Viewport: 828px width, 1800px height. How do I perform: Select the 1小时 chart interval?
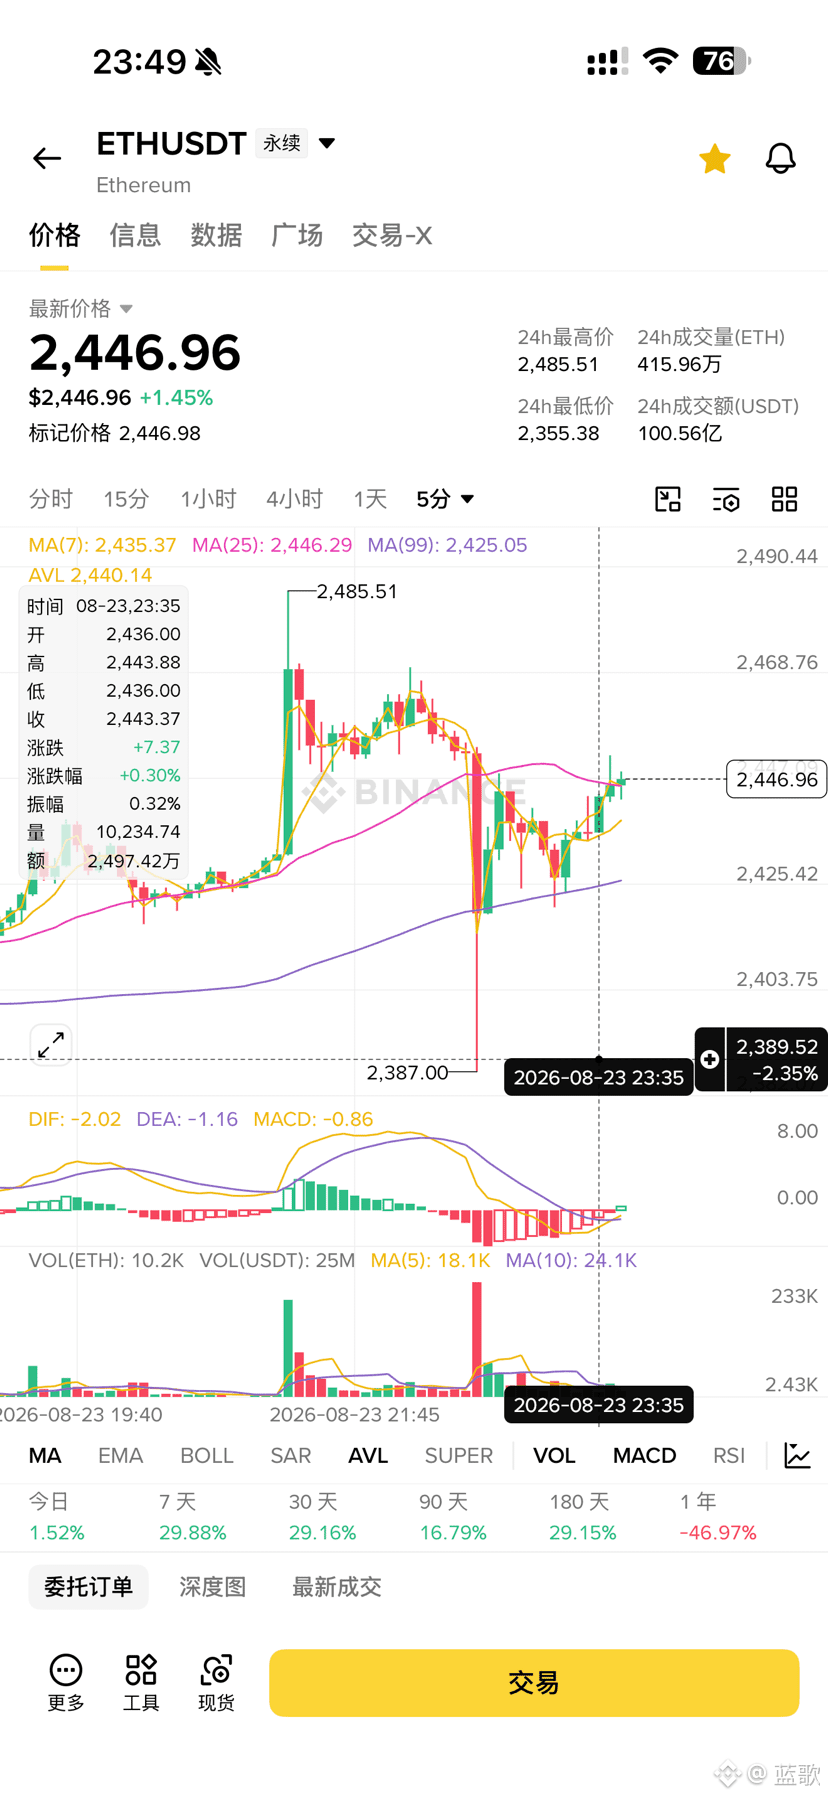pos(208,499)
